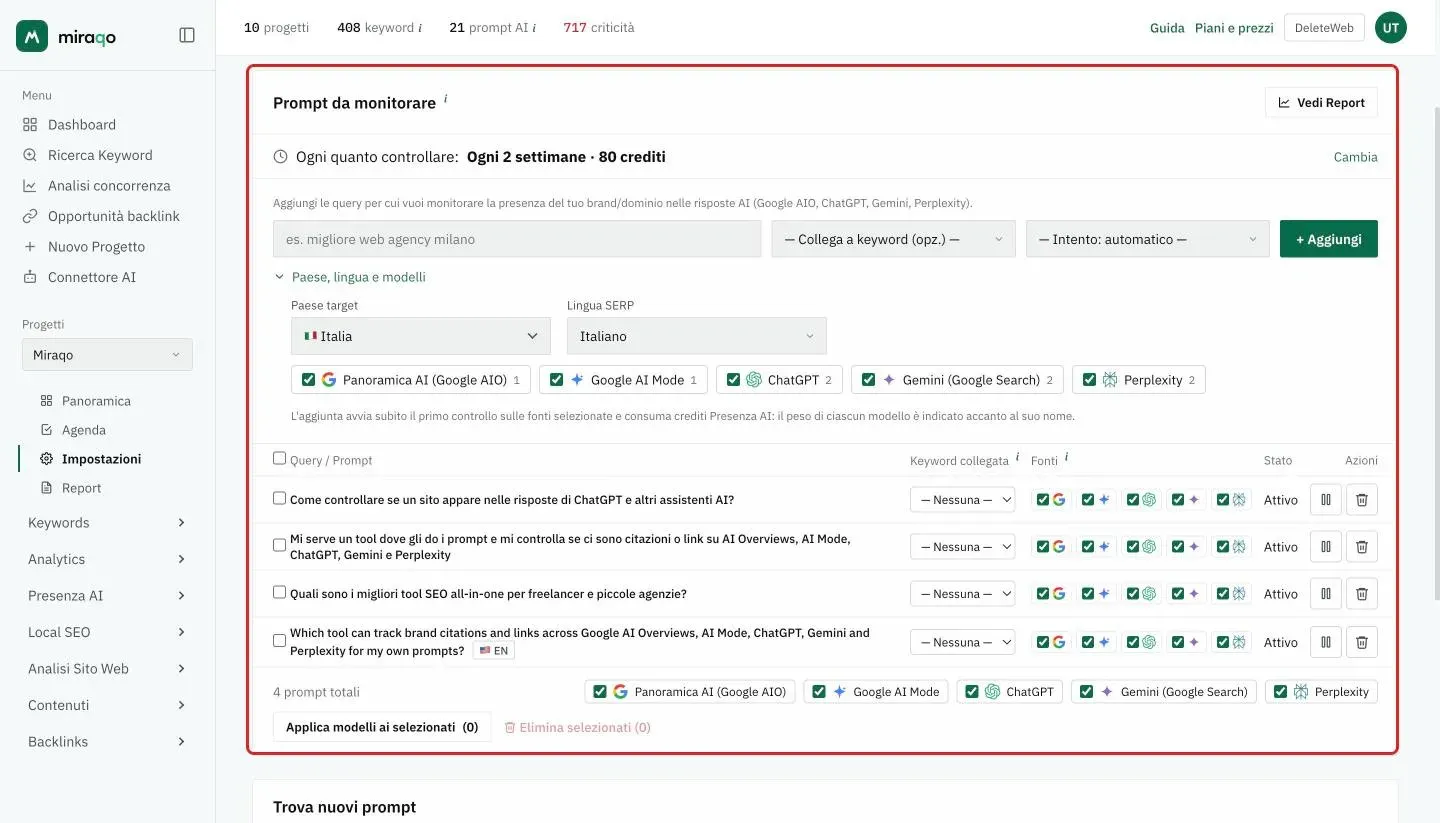The image size is (1440, 823).
Task: Click 'Applica modelli ai selezionati' button
Action: click(382, 727)
